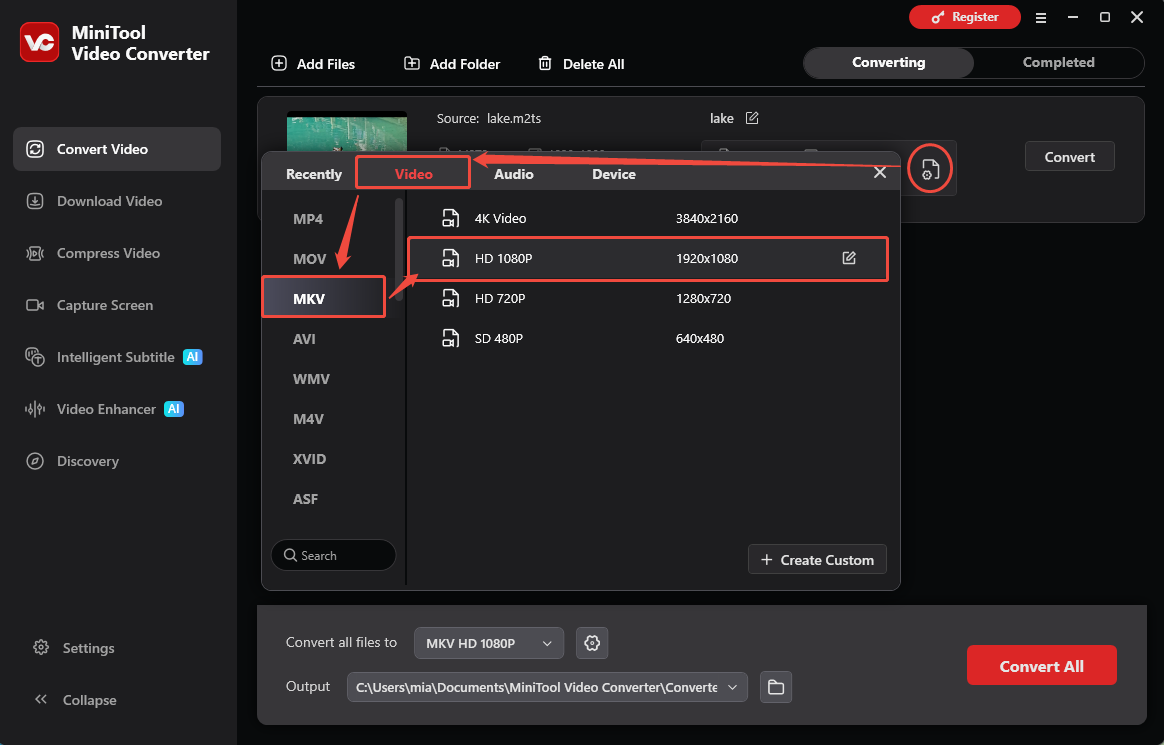This screenshot has height=745, width=1164.
Task: Edit the output file name lake
Action: 752,118
